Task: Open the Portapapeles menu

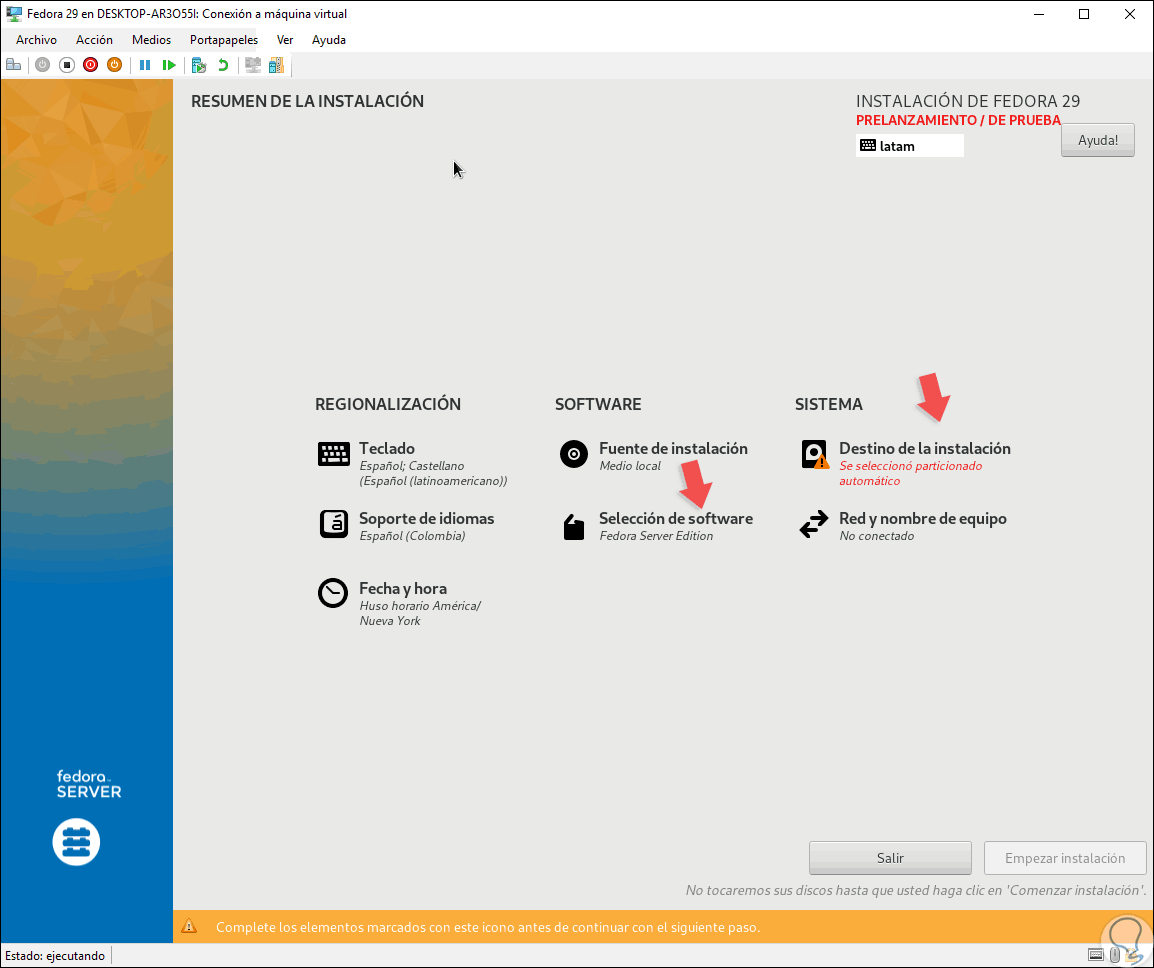Action: point(224,40)
